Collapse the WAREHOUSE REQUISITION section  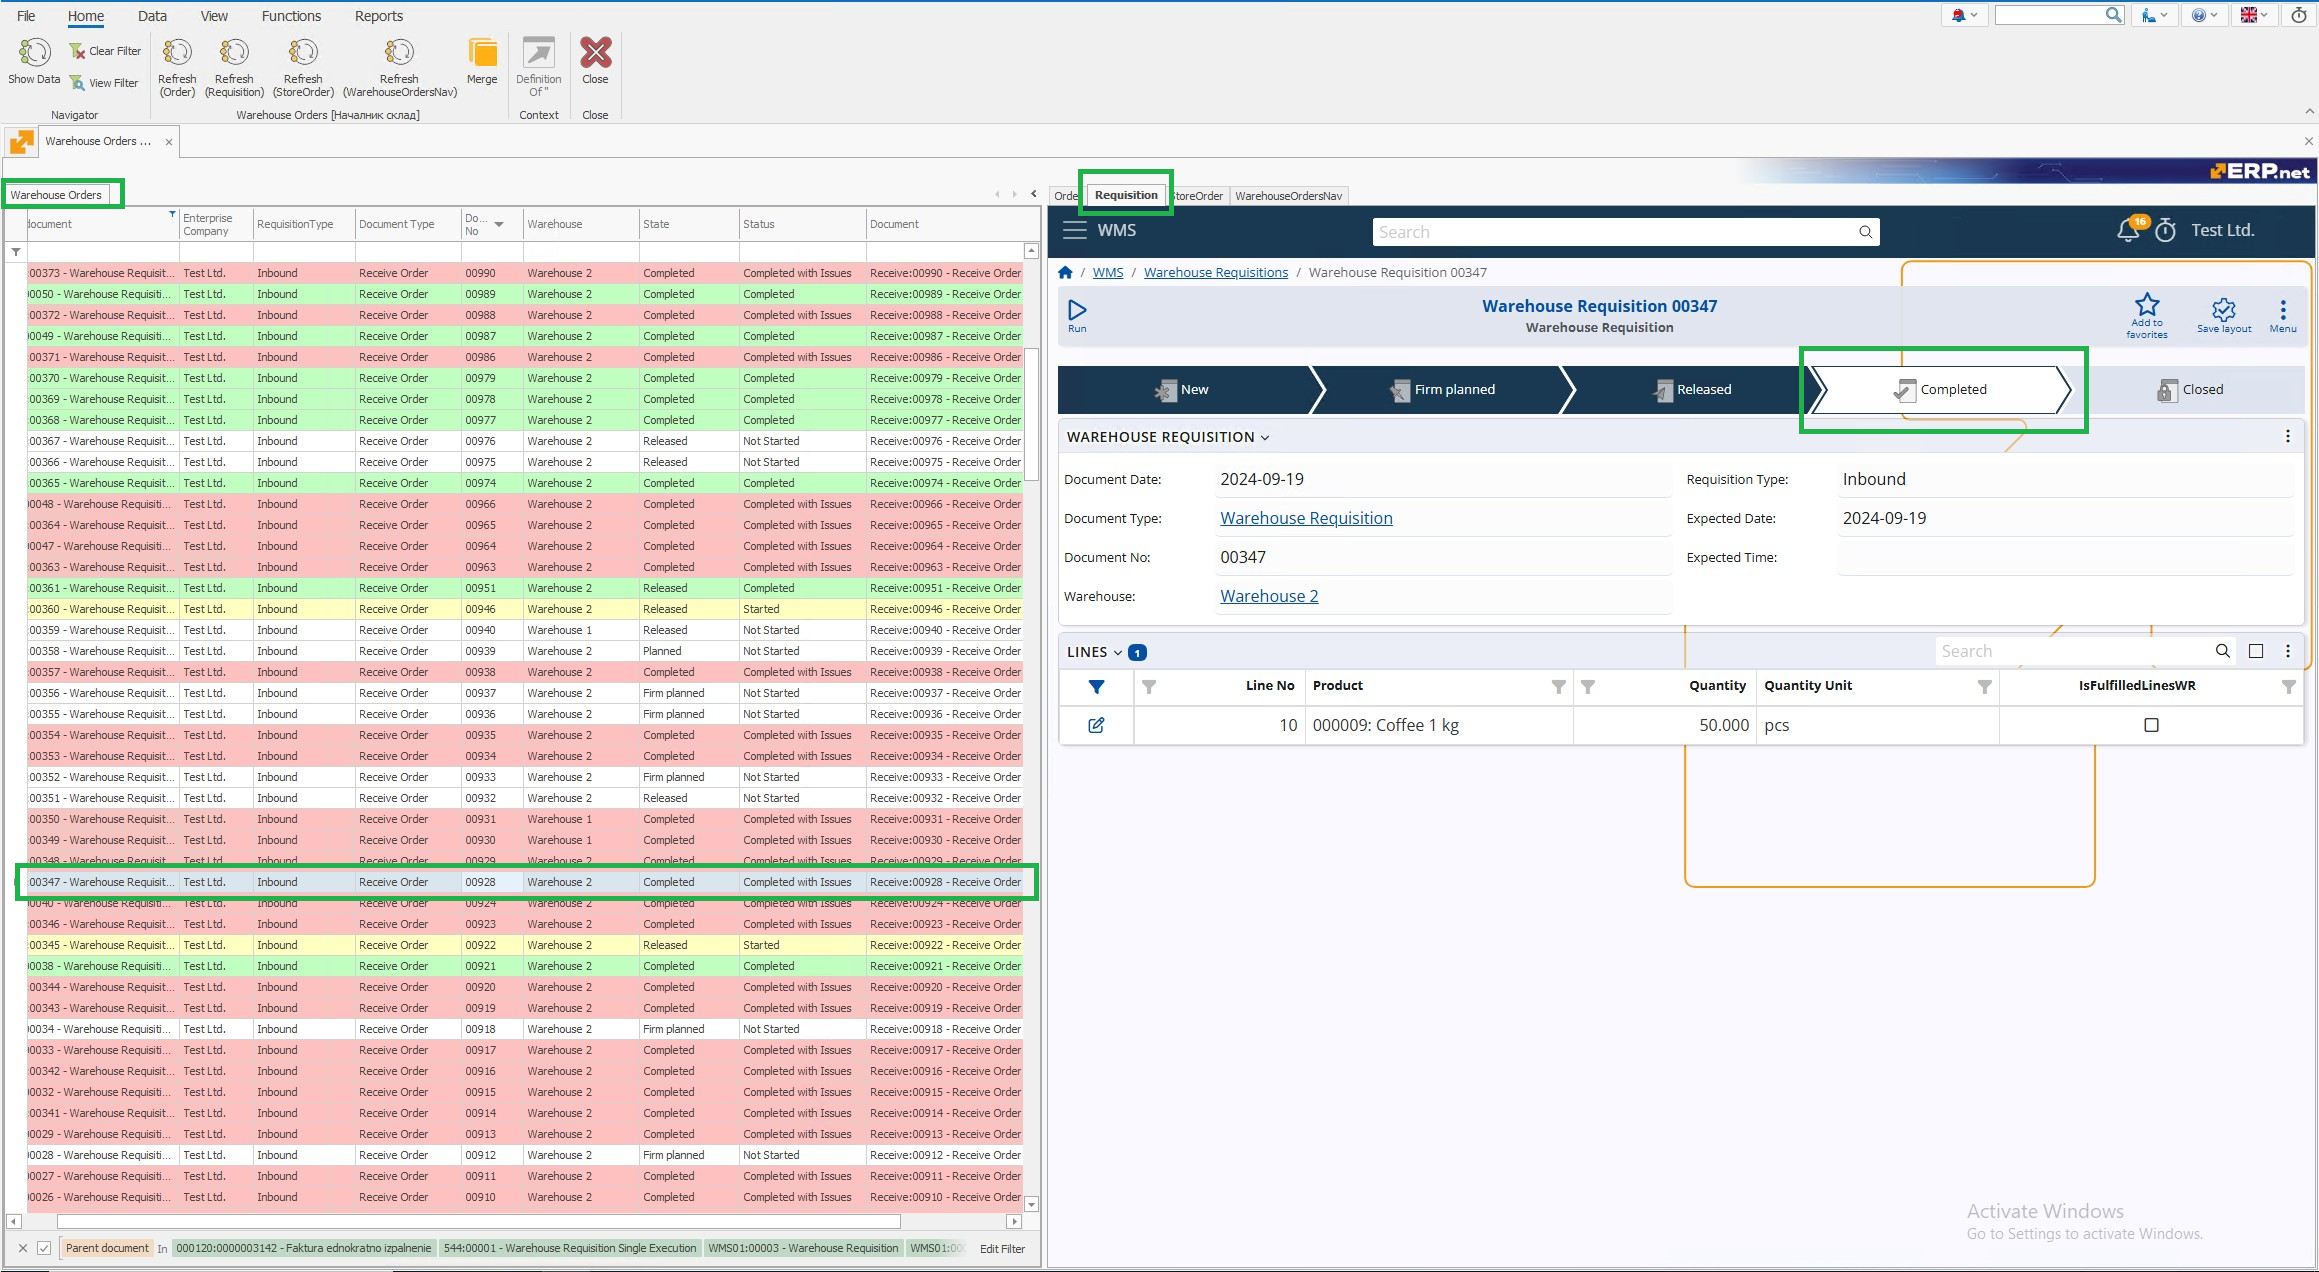[1266, 437]
